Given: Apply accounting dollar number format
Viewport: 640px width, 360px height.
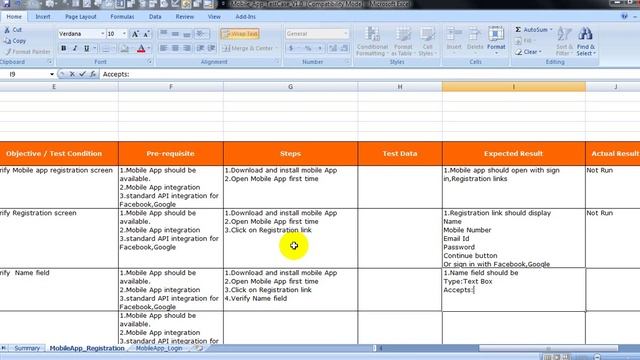Looking at the screenshot, I should click(291, 48).
